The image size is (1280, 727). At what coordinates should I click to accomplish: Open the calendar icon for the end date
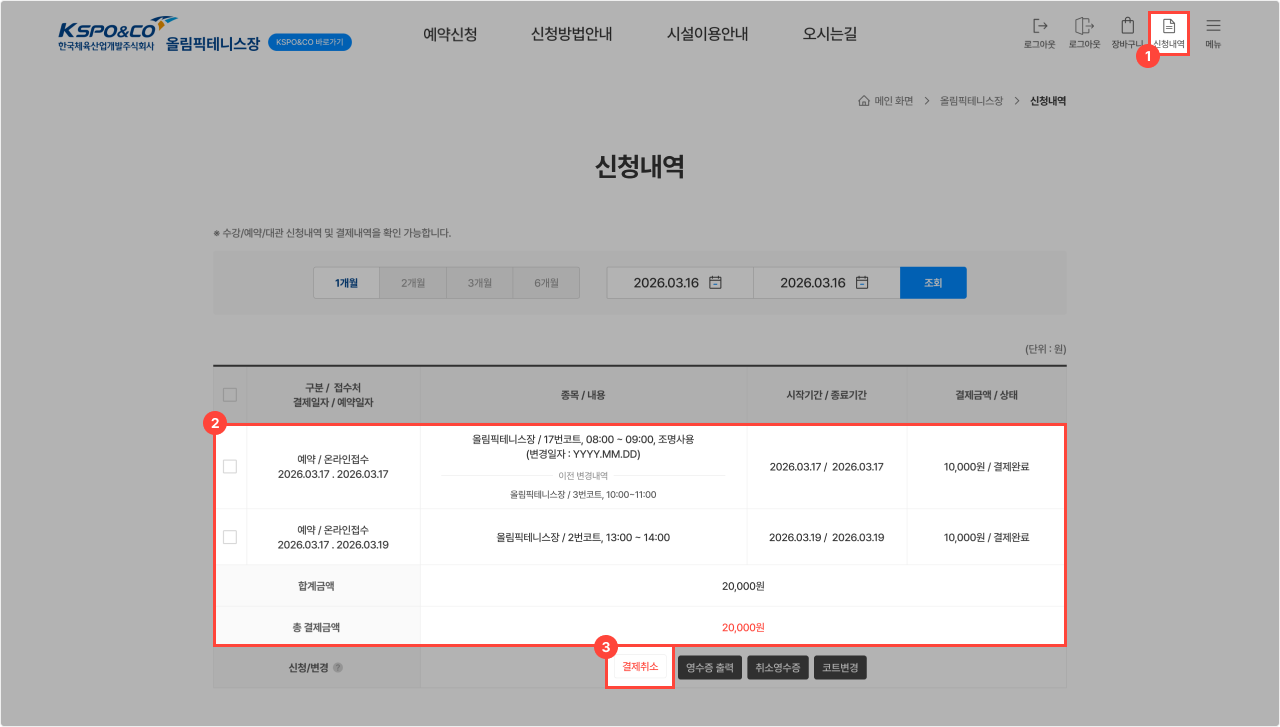point(862,283)
